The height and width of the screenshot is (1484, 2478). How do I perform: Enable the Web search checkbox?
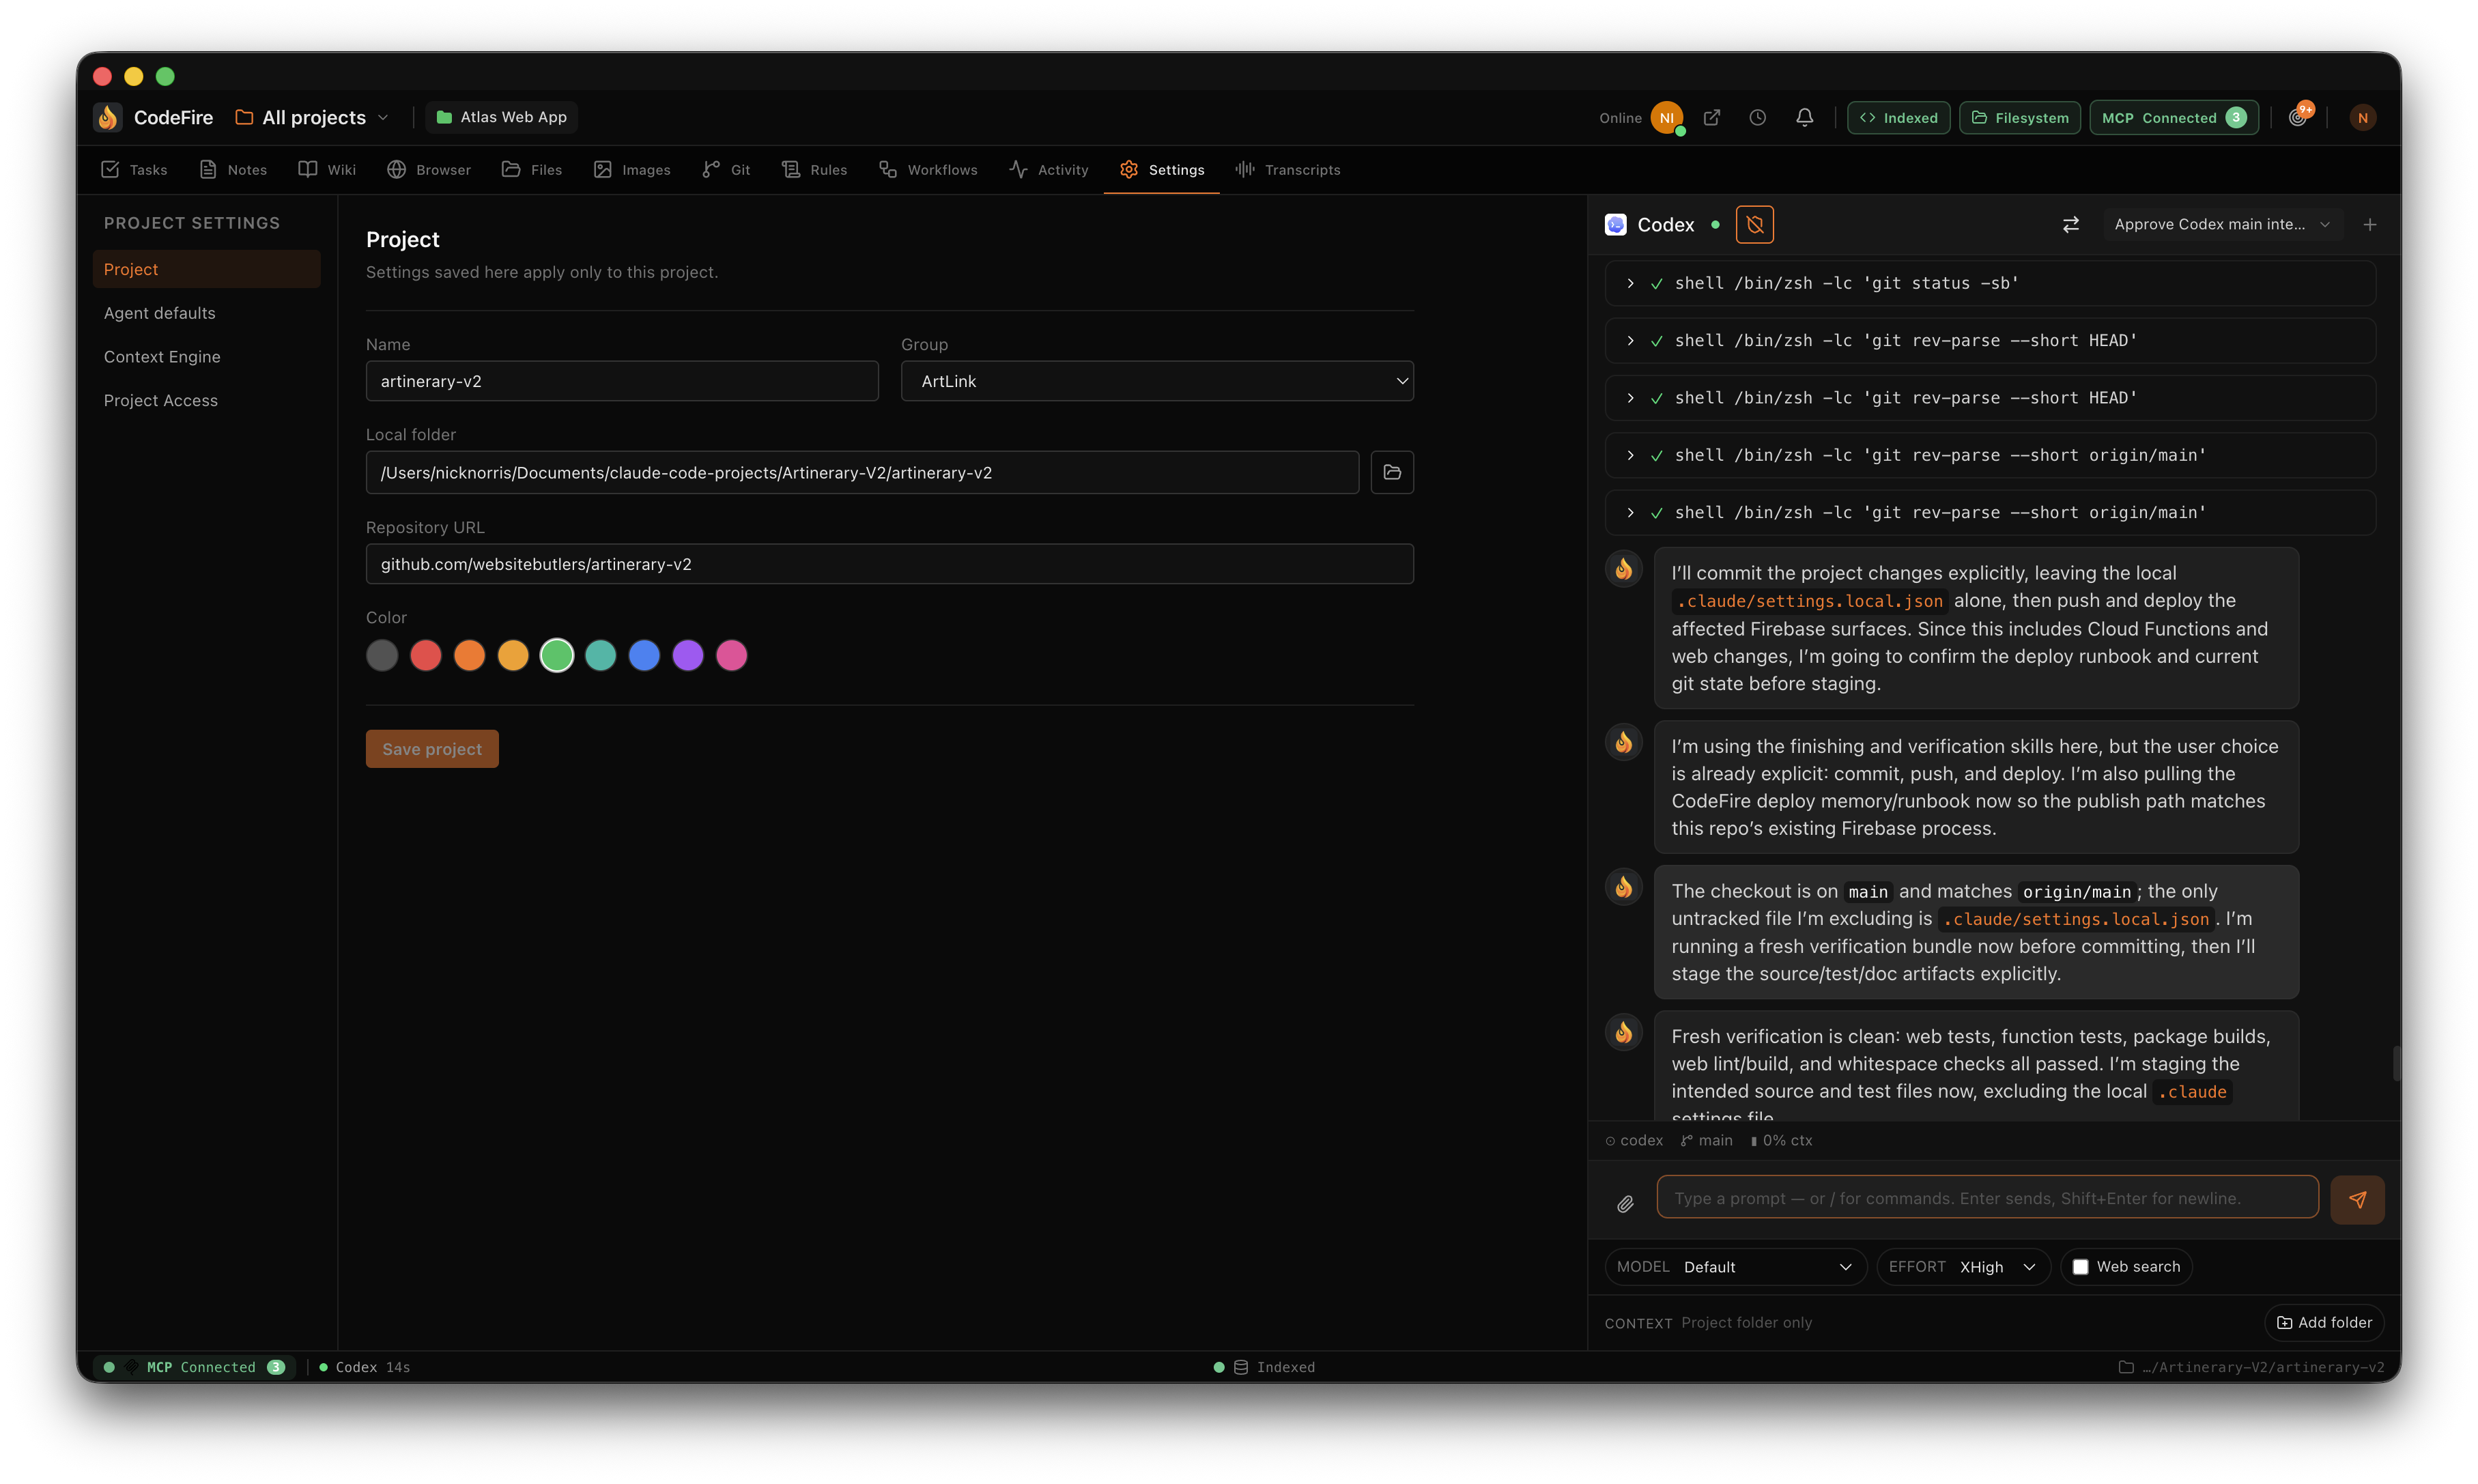[x=2080, y=1266]
